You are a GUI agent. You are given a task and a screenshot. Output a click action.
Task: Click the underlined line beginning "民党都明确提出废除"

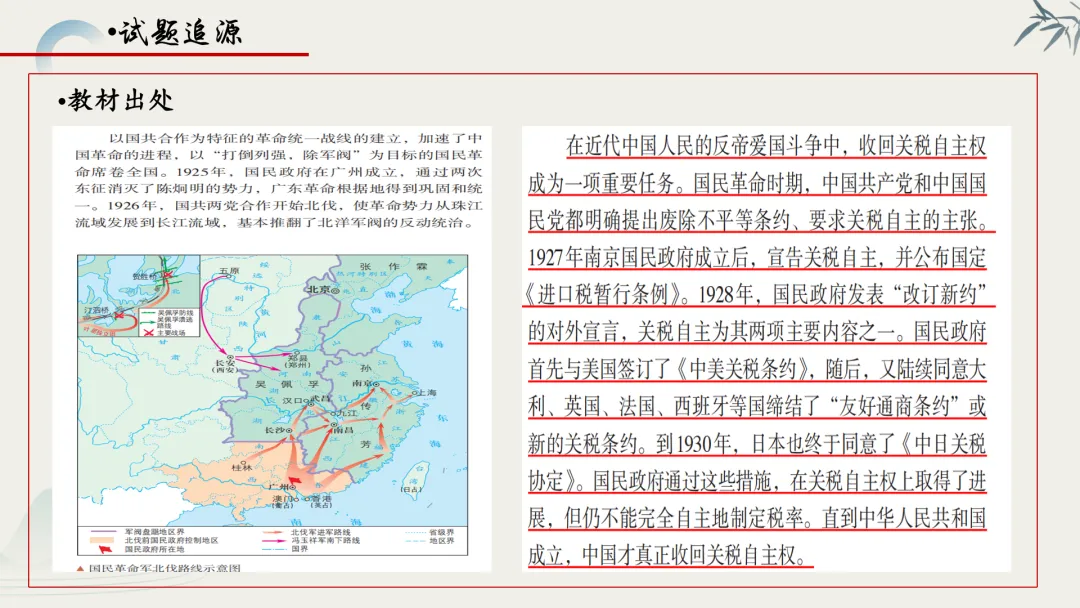(761, 220)
